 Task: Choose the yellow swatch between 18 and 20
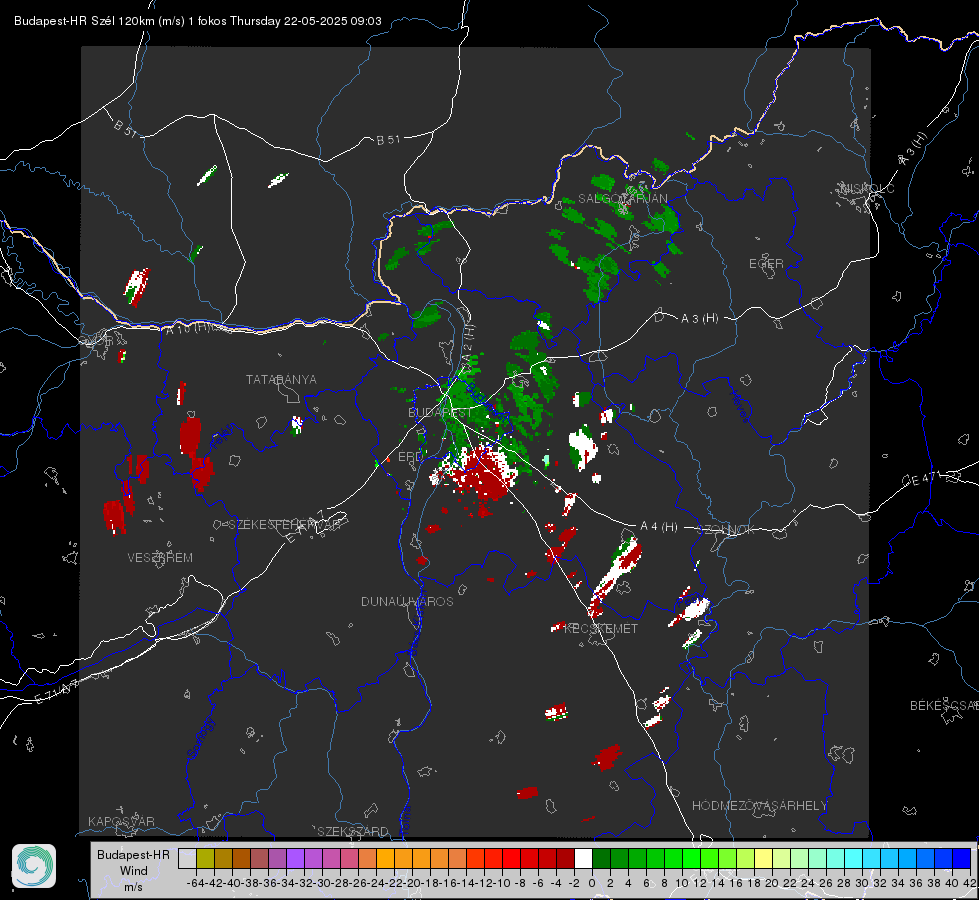point(764,858)
